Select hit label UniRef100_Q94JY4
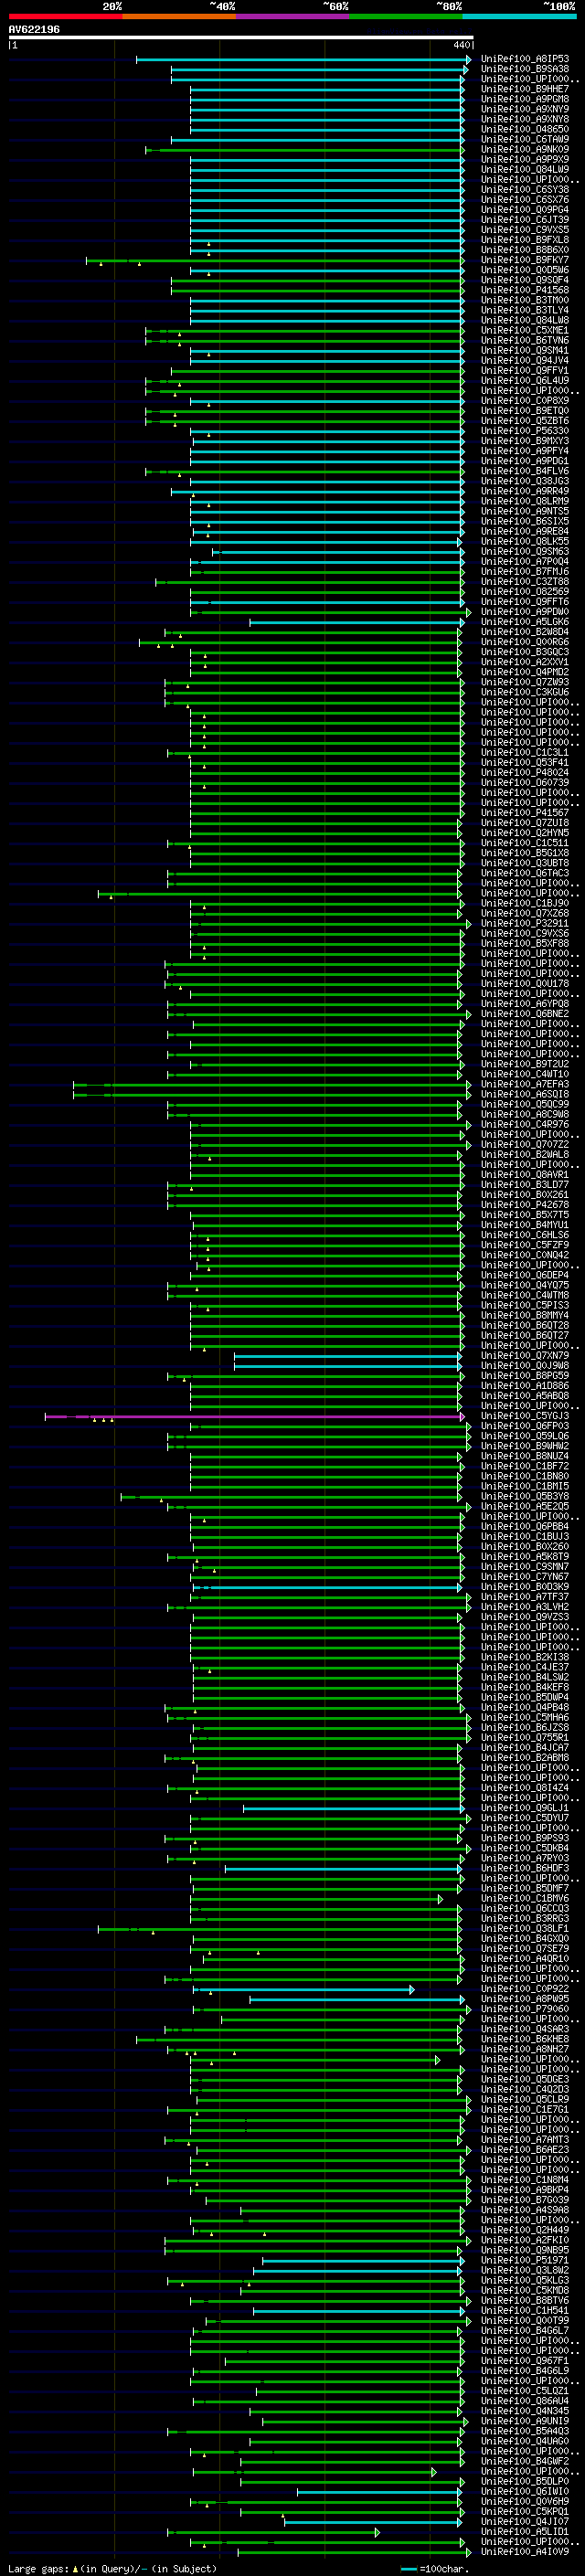Image resolution: width=585 pixels, height=2576 pixels. (x=525, y=361)
